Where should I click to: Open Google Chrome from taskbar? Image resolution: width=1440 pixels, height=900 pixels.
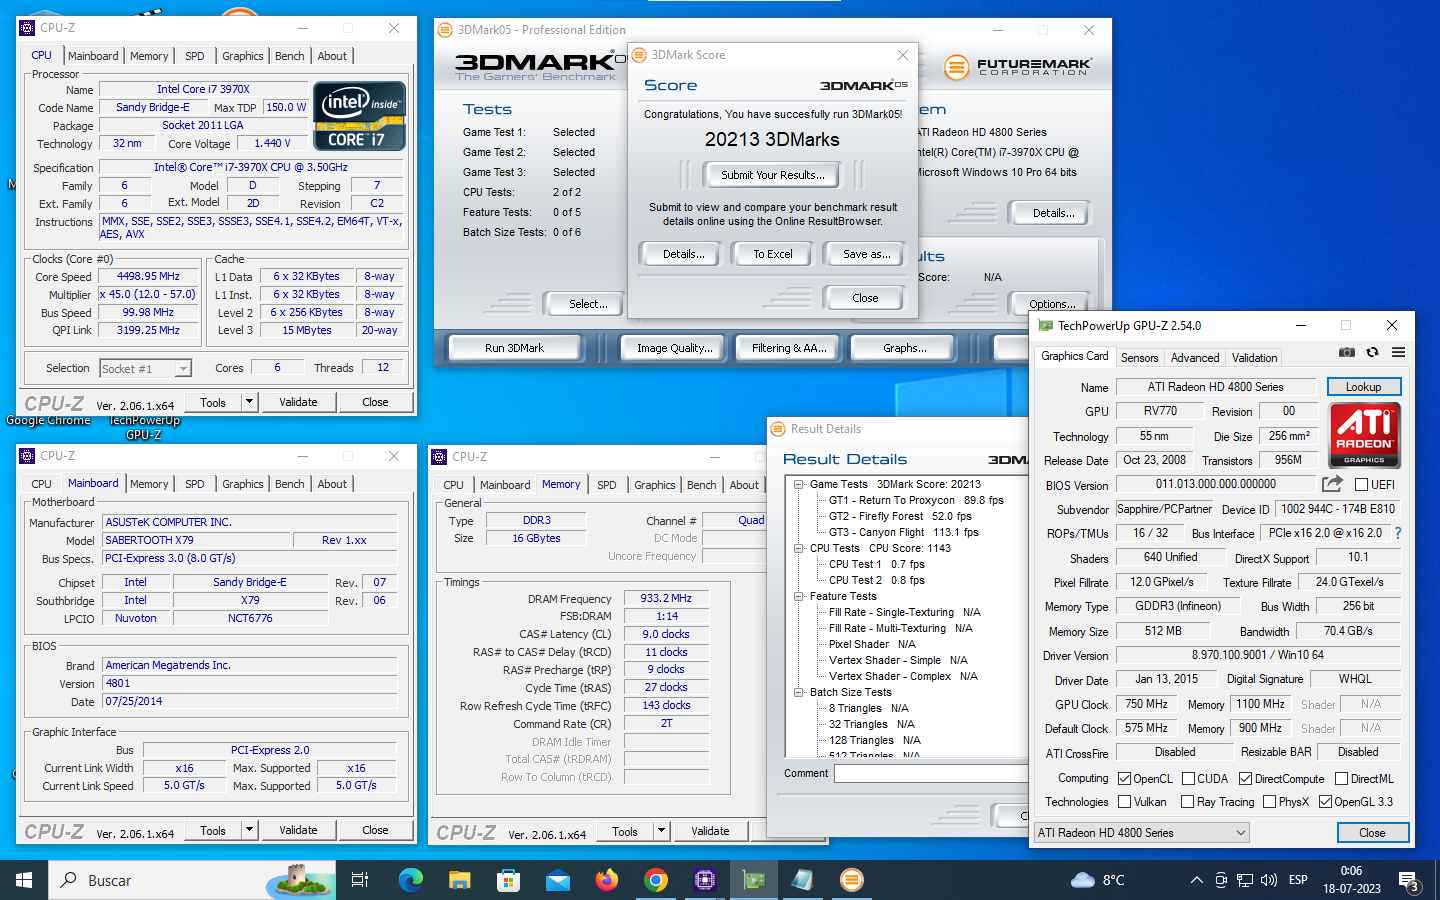(655, 880)
